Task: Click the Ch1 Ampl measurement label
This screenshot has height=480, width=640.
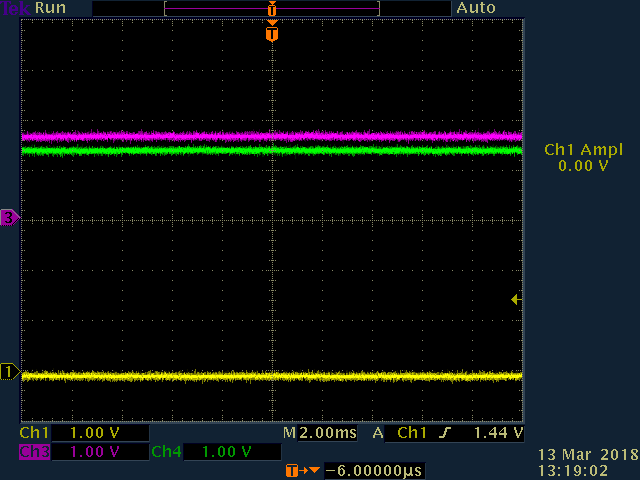Action: coord(584,150)
